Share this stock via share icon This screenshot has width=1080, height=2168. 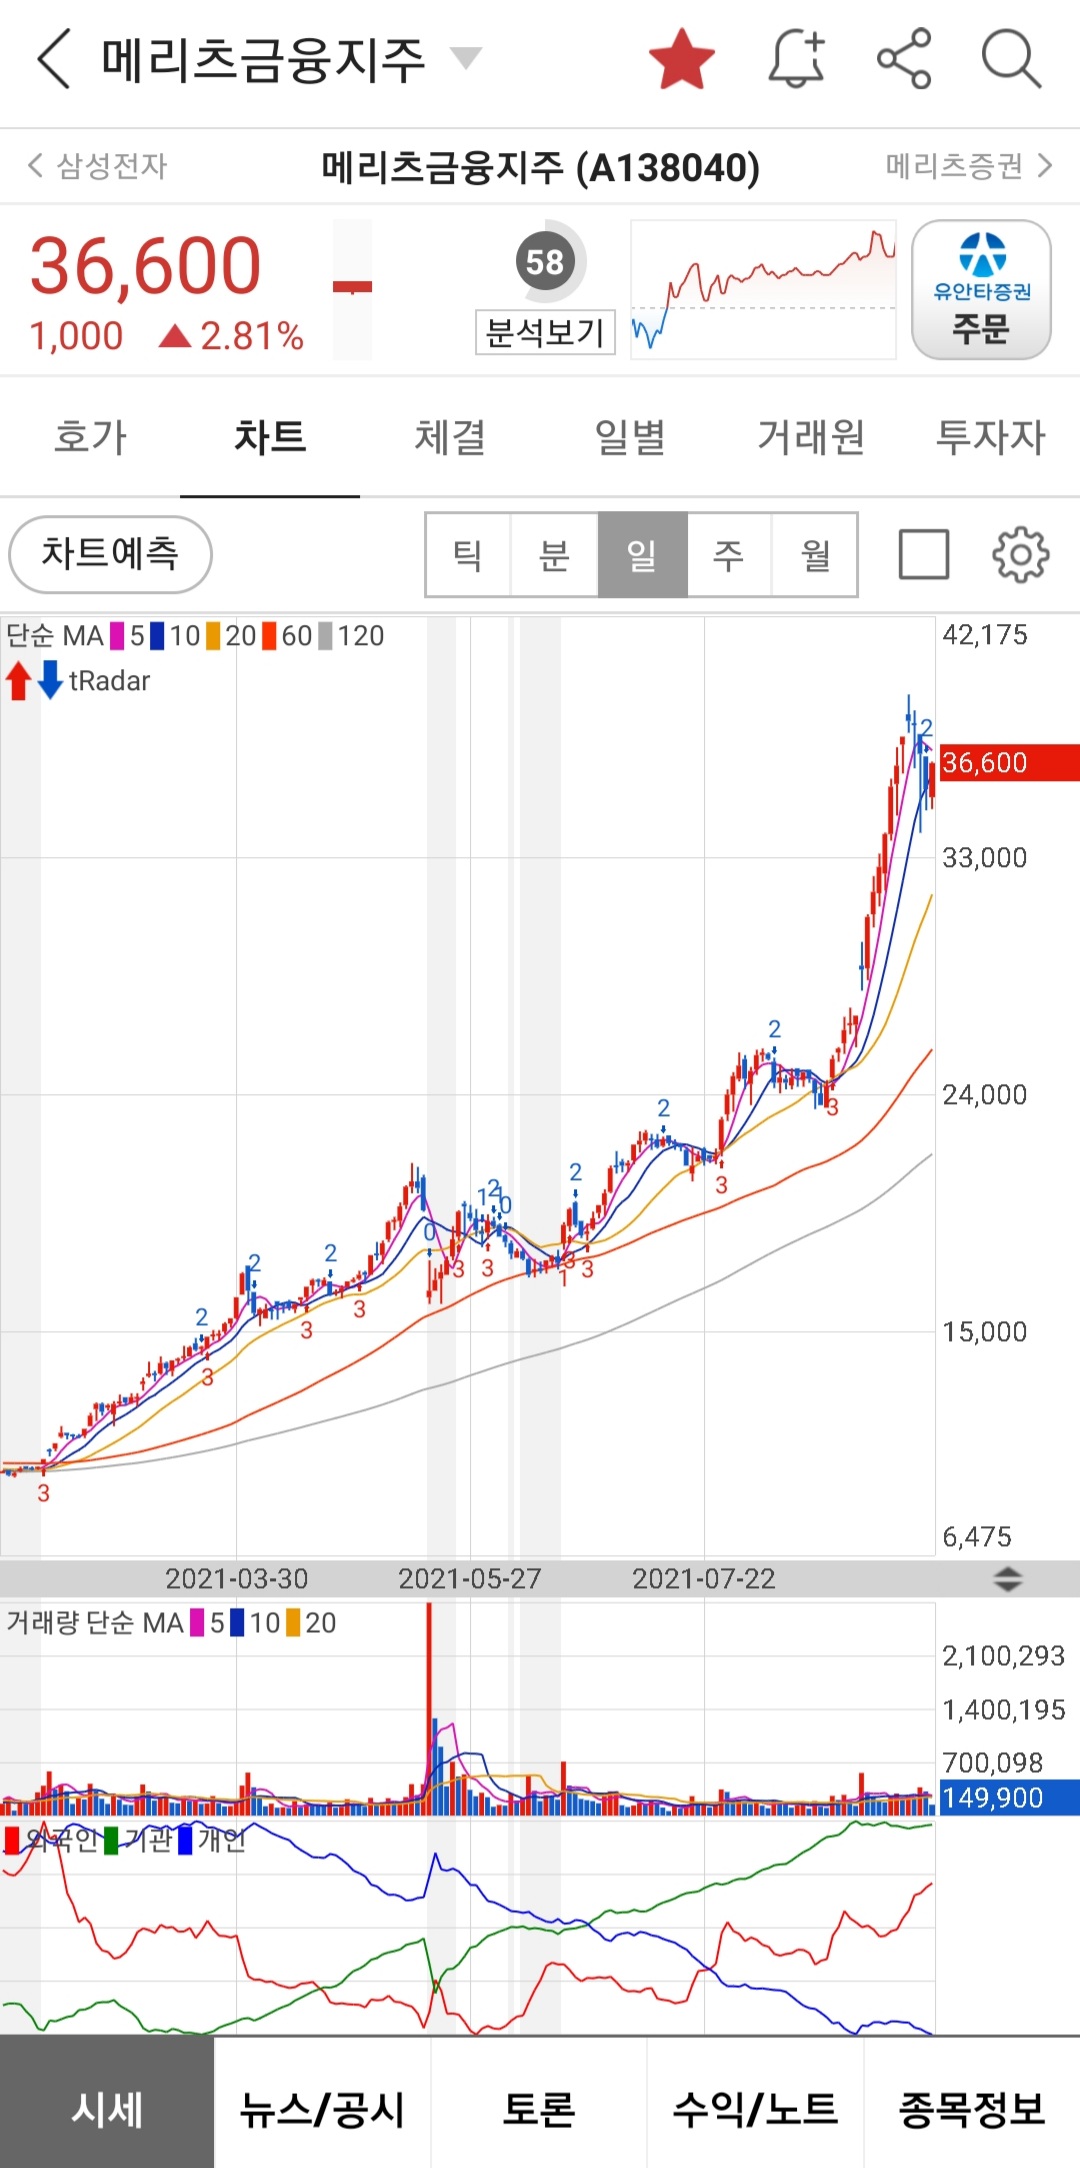click(x=904, y=59)
